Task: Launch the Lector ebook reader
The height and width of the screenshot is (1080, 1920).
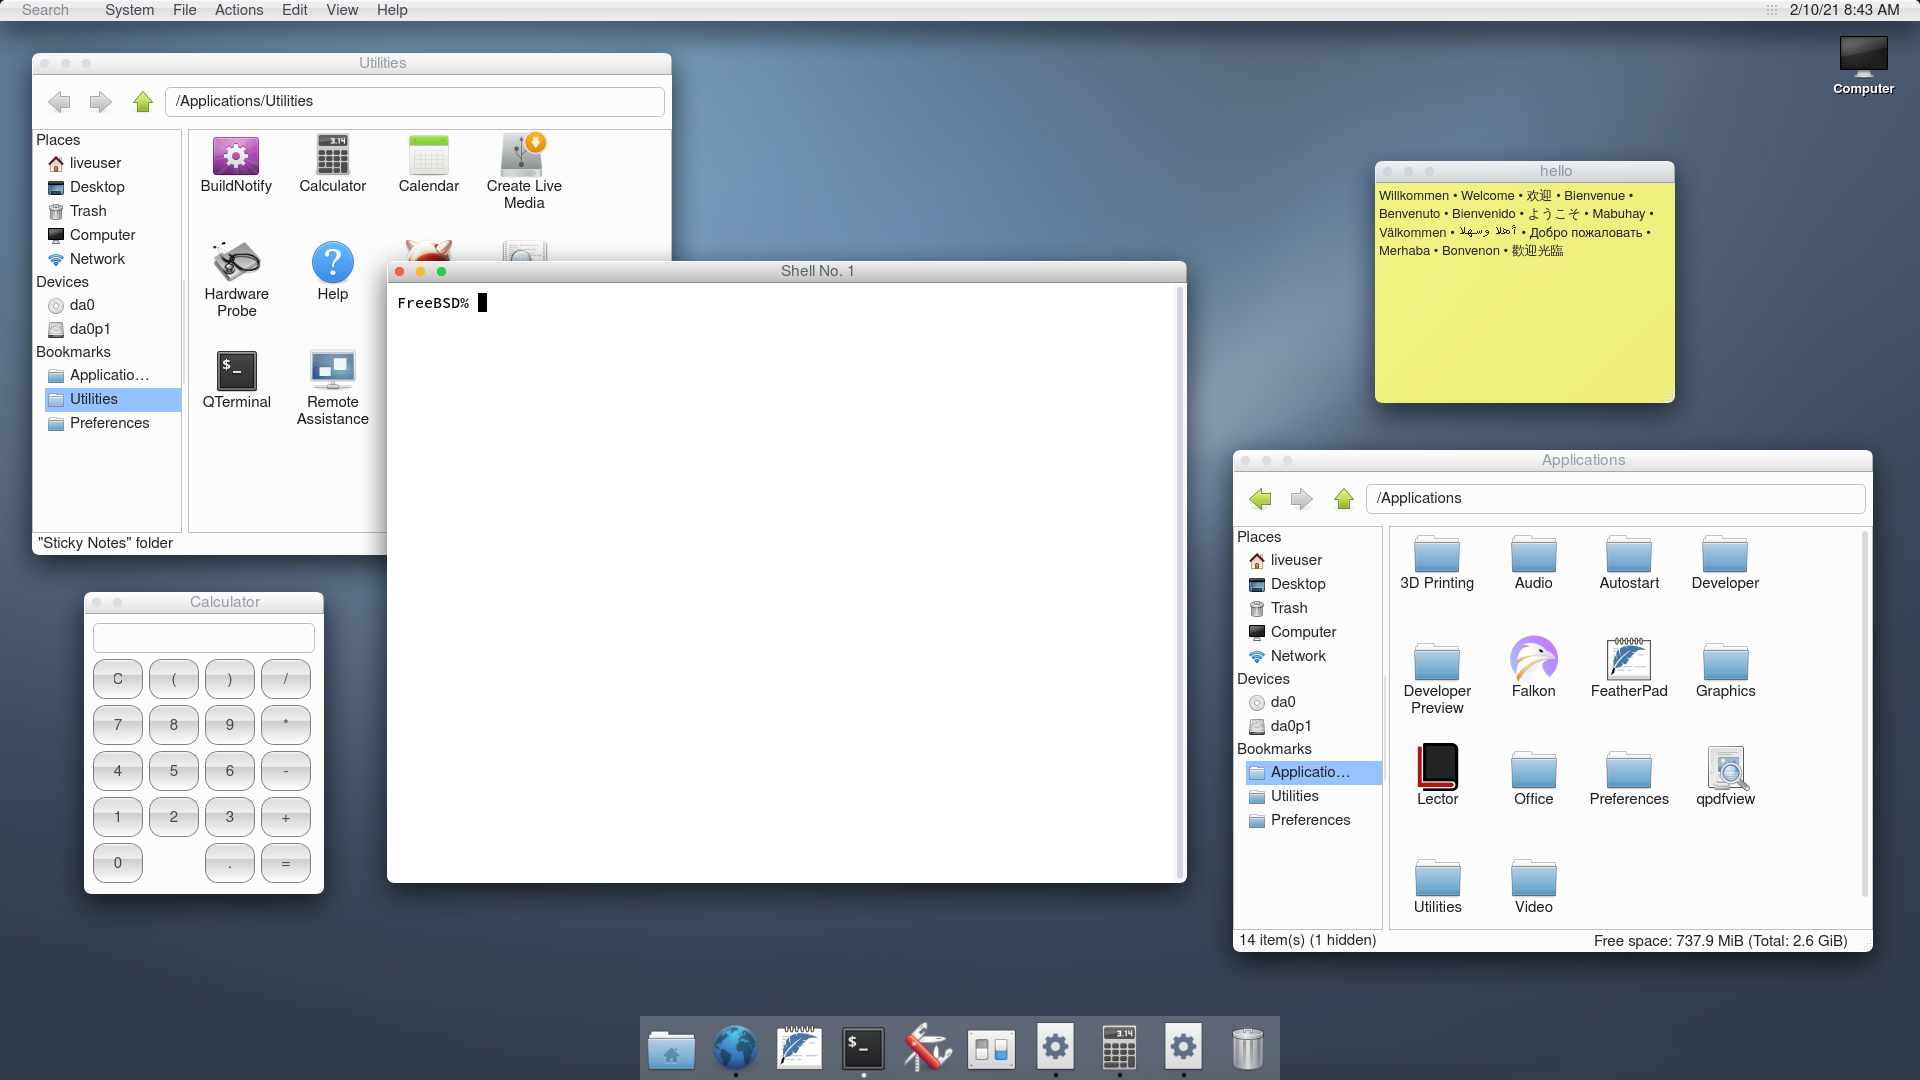Action: pos(1436,765)
